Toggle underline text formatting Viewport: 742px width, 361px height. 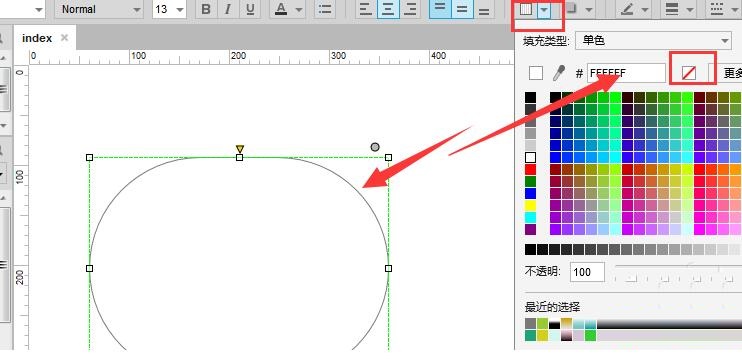pyautogui.click(x=250, y=9)
